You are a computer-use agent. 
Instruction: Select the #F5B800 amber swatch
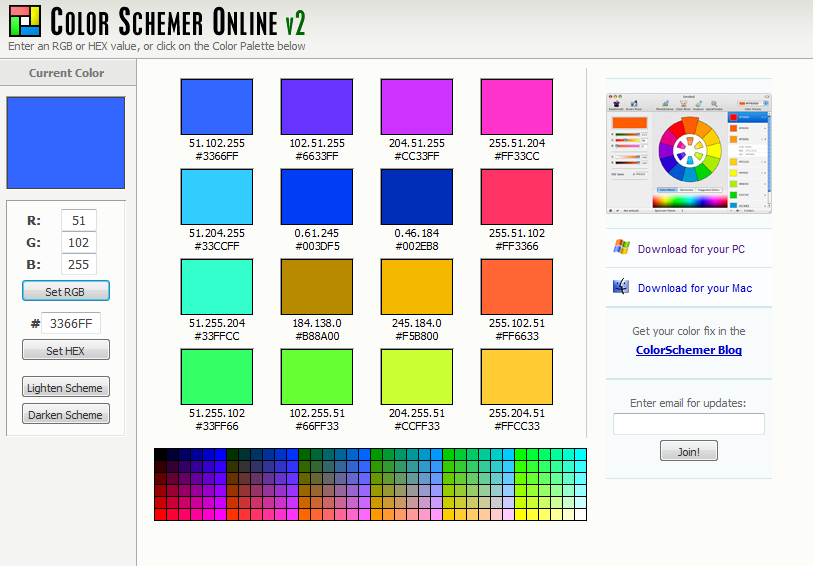tap(417, 287)
